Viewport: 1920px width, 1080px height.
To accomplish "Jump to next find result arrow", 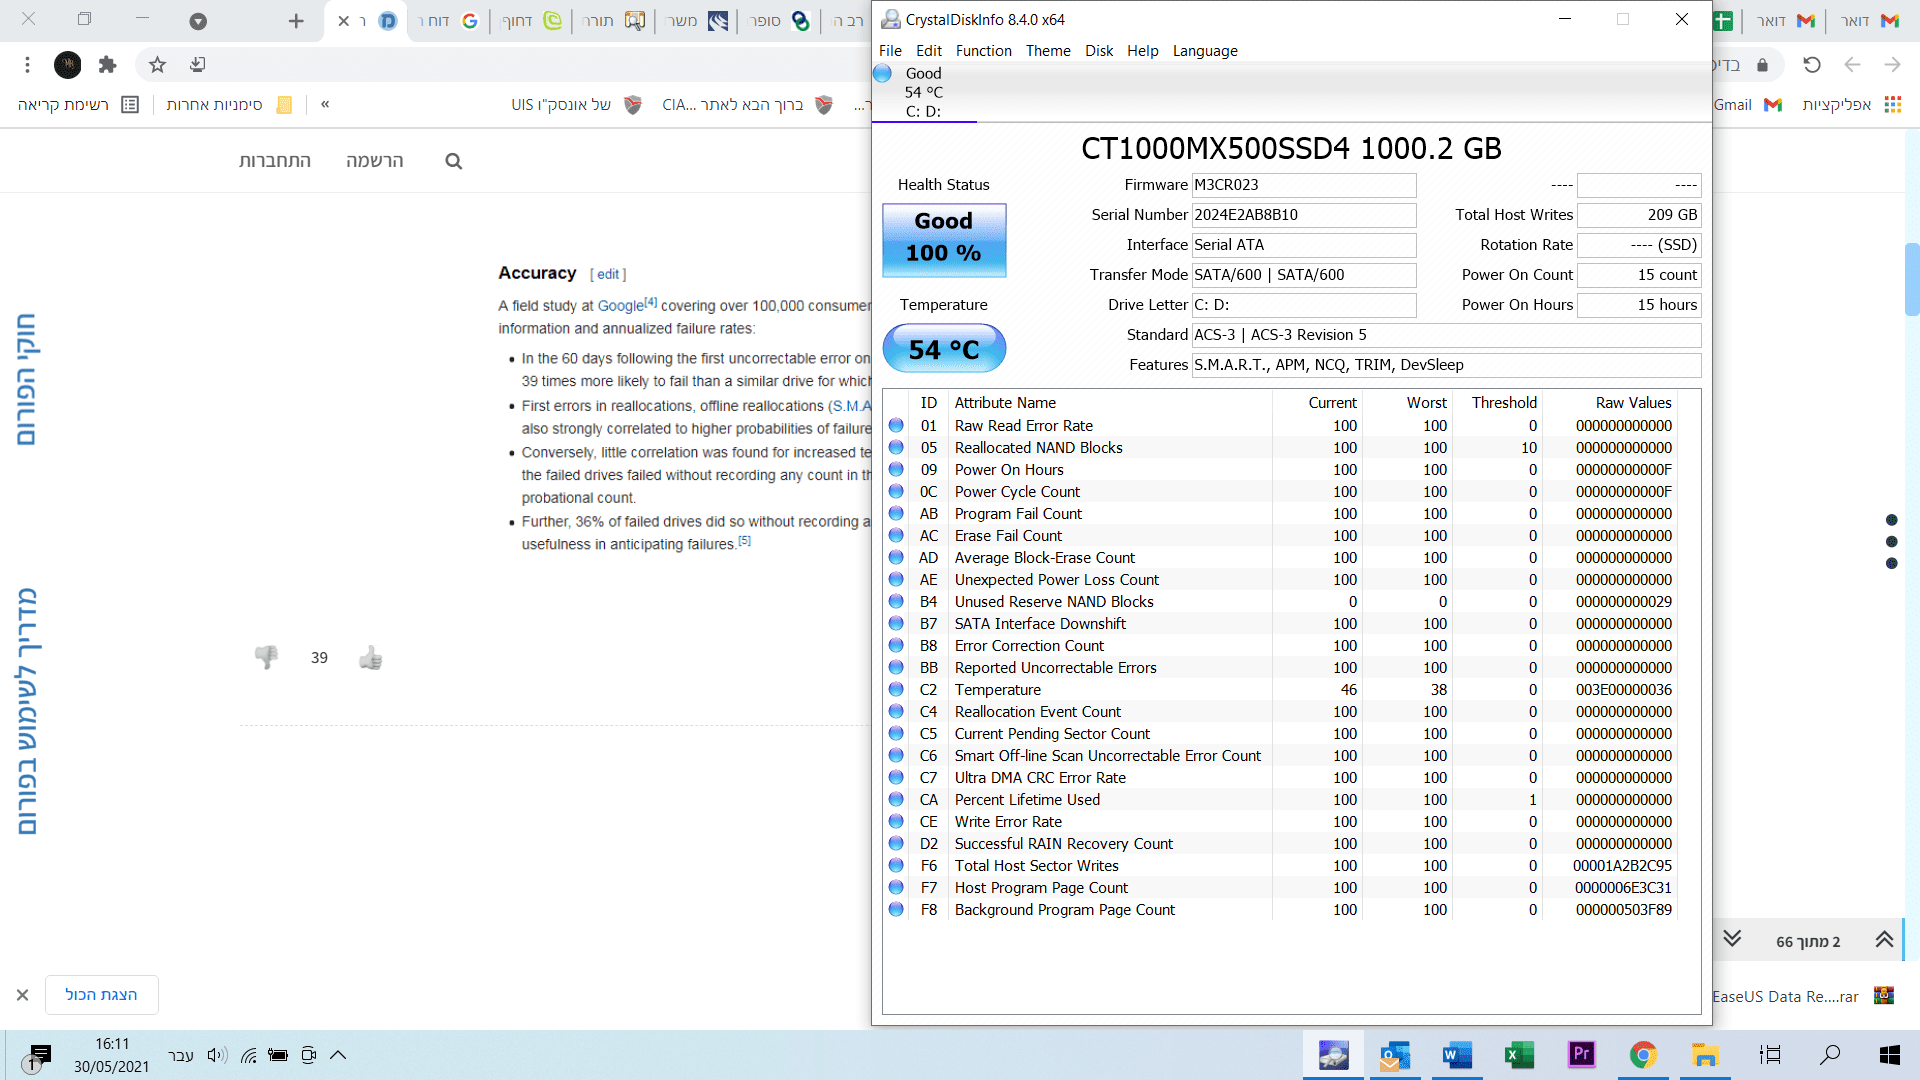I will [x=1733, y=939].
